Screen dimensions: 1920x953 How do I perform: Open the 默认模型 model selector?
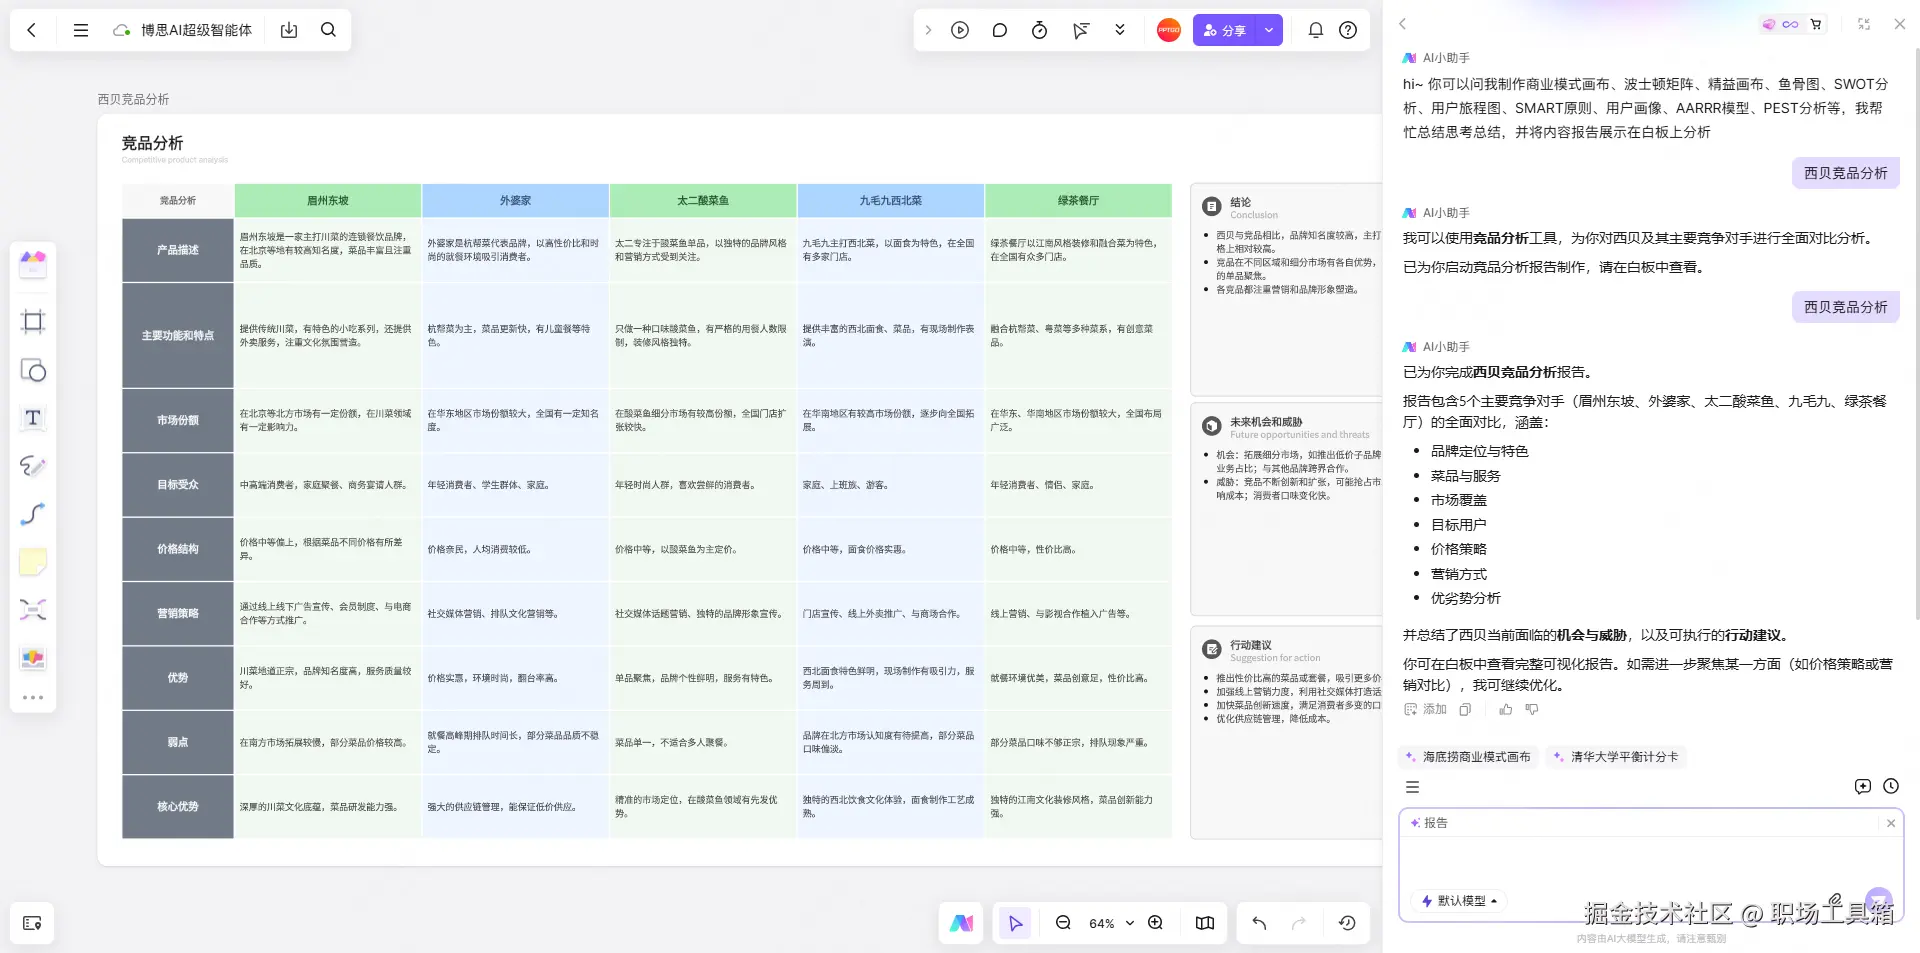[x=1460, y=901]
